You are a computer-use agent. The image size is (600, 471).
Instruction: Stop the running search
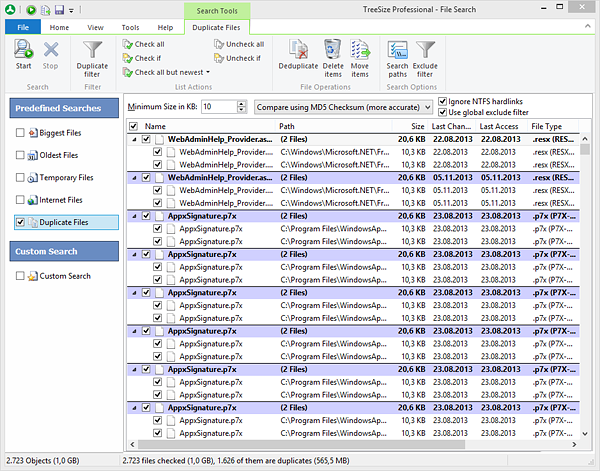(51, 55)
